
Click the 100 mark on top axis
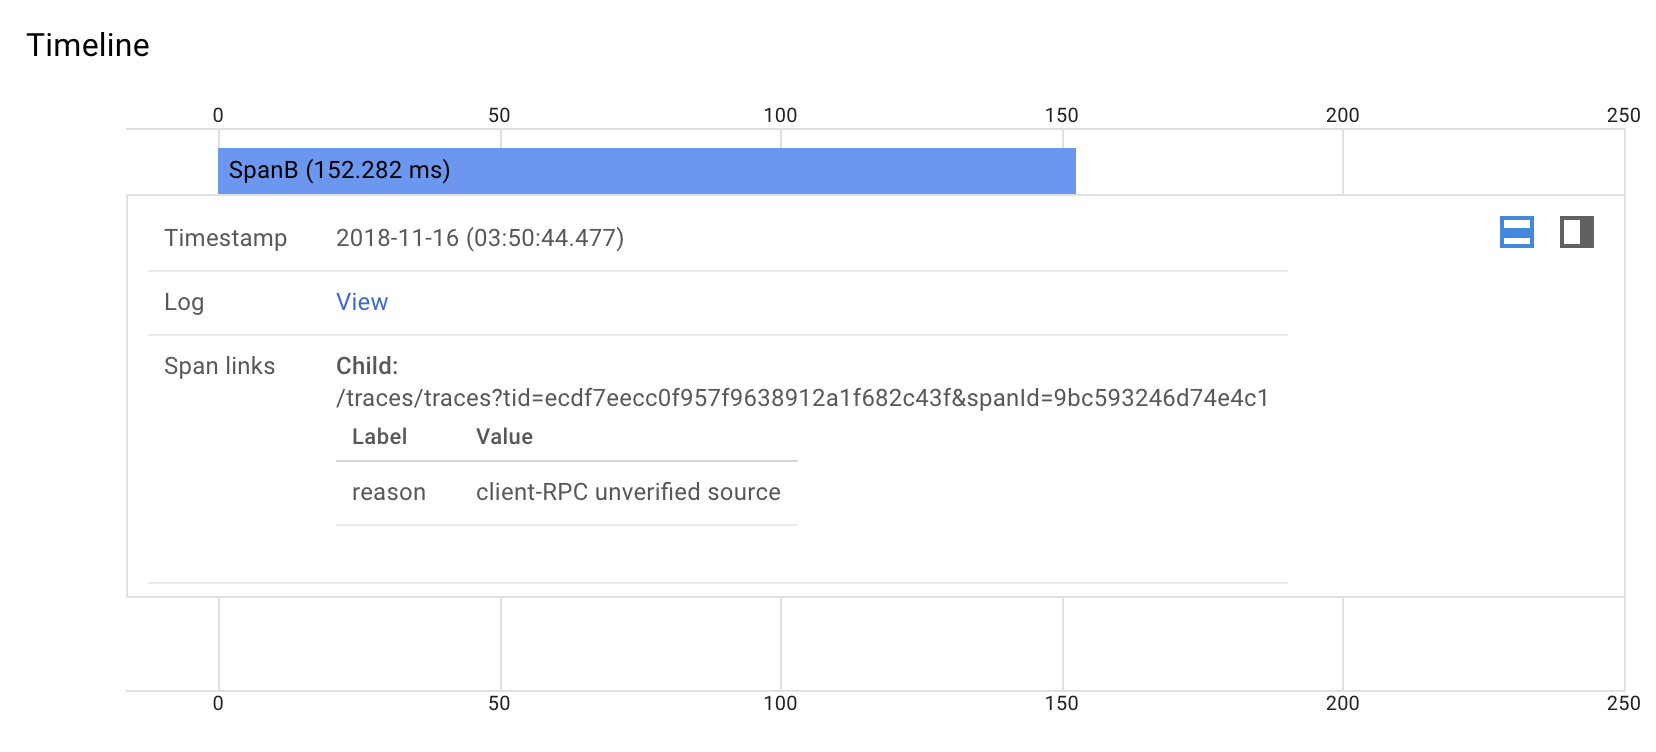coord(780,115)
